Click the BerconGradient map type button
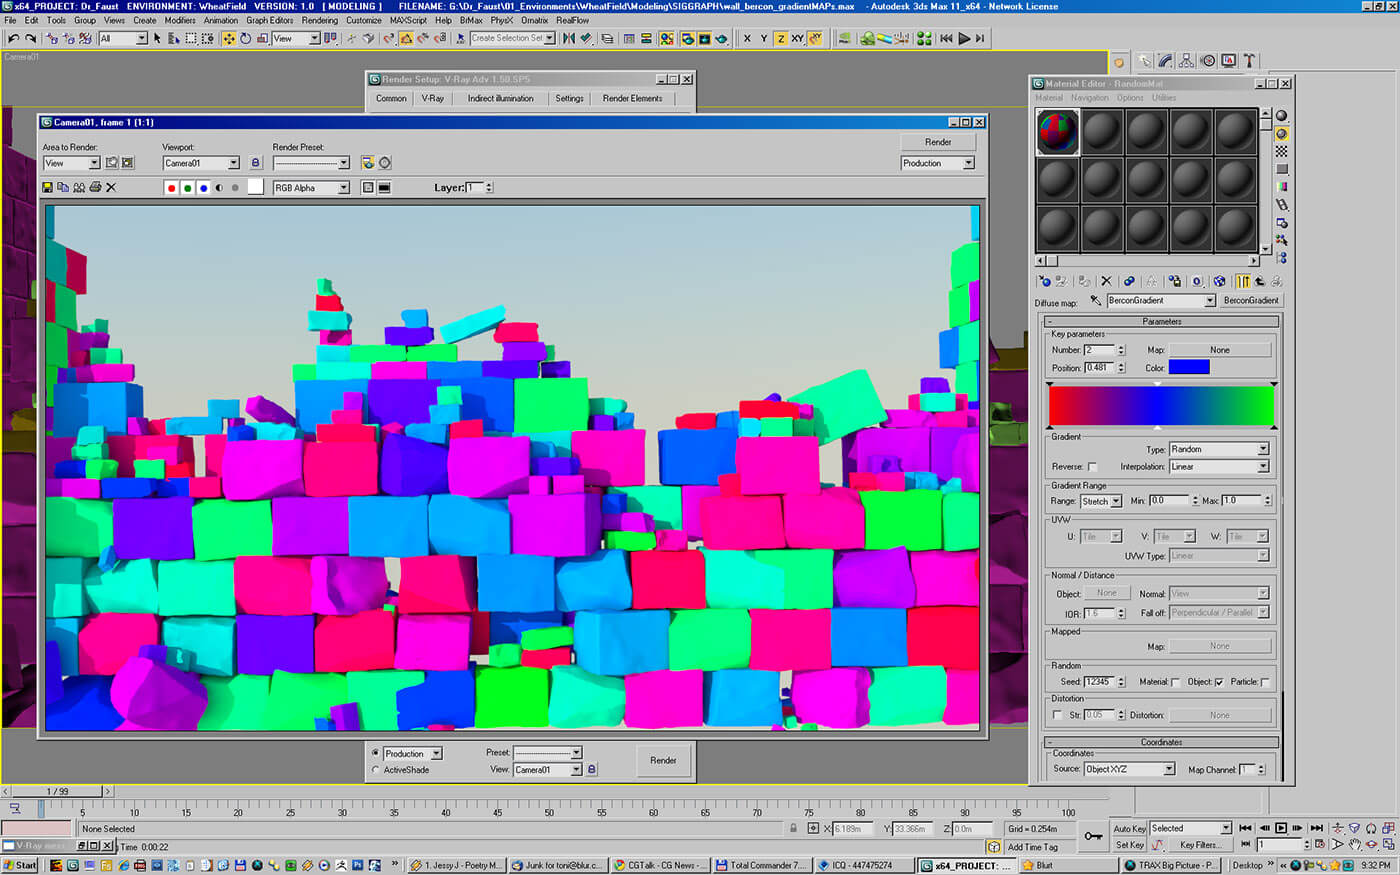The image size is (1400, 875). [x=1251, y=300]
